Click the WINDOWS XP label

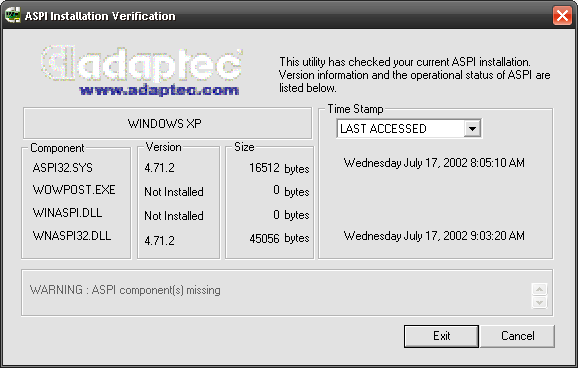click(164, 124)
